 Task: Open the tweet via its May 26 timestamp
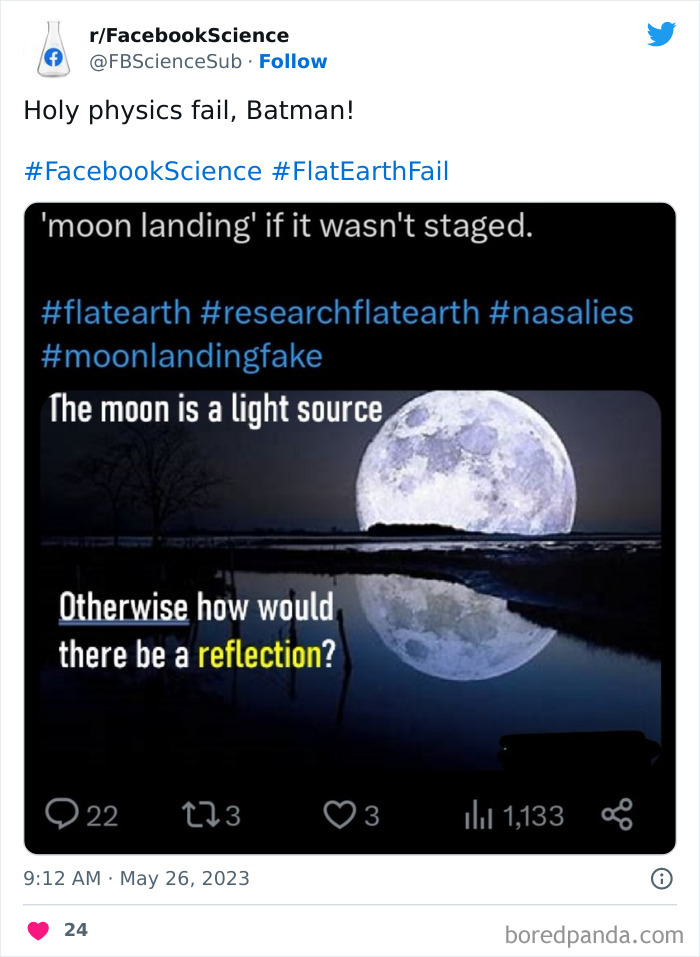[136, 877]
